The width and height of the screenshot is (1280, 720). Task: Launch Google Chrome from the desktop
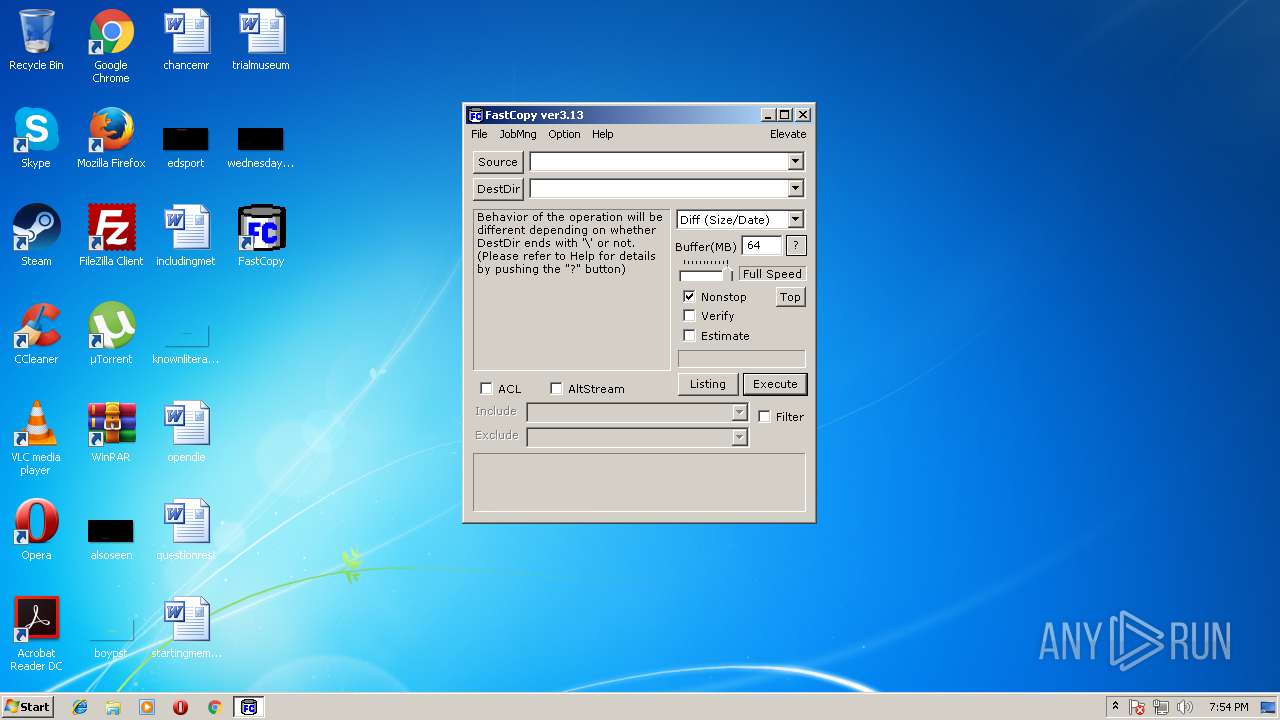click(111, 46)
